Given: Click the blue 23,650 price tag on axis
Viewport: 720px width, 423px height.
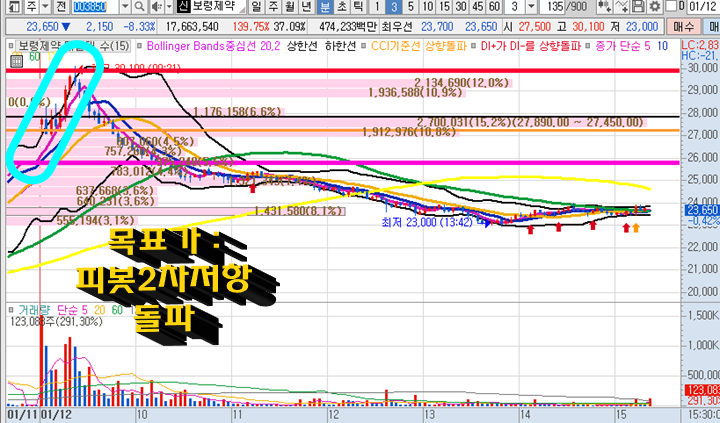Looking at the screenshot, I should click(703, 210).
